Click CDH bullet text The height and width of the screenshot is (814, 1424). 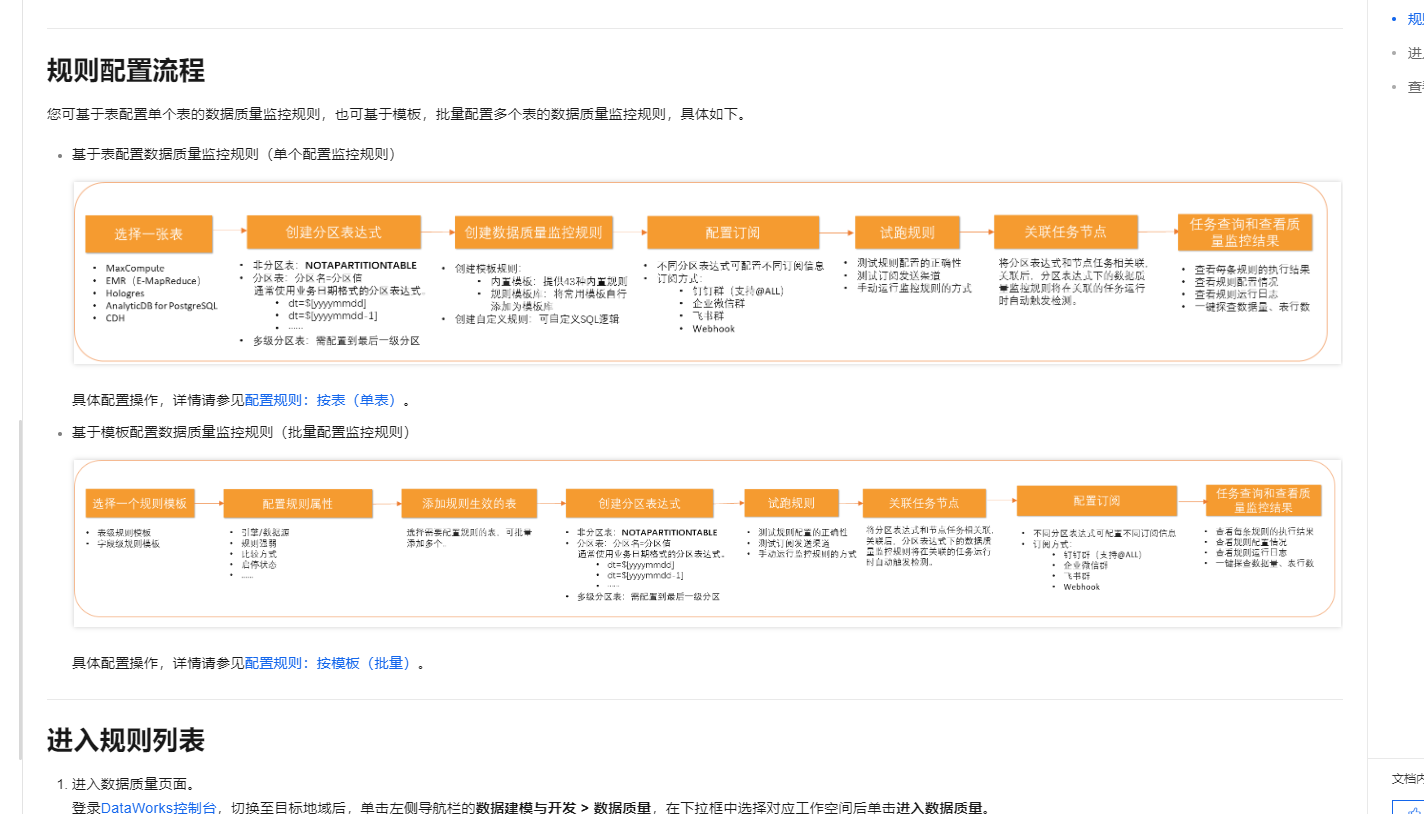click(x=115, y=318)
